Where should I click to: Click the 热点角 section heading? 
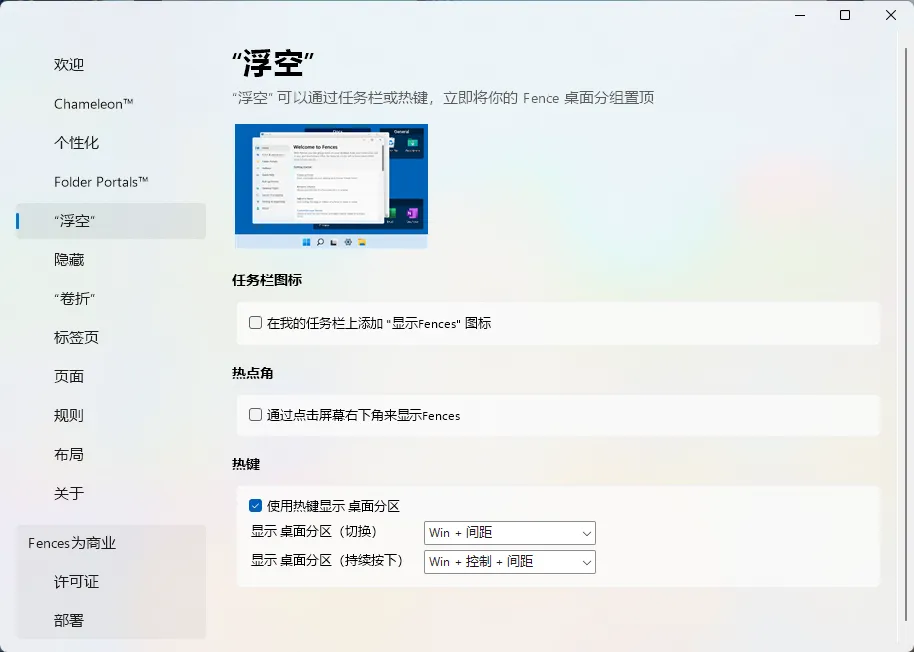click(x=252, y=373)
